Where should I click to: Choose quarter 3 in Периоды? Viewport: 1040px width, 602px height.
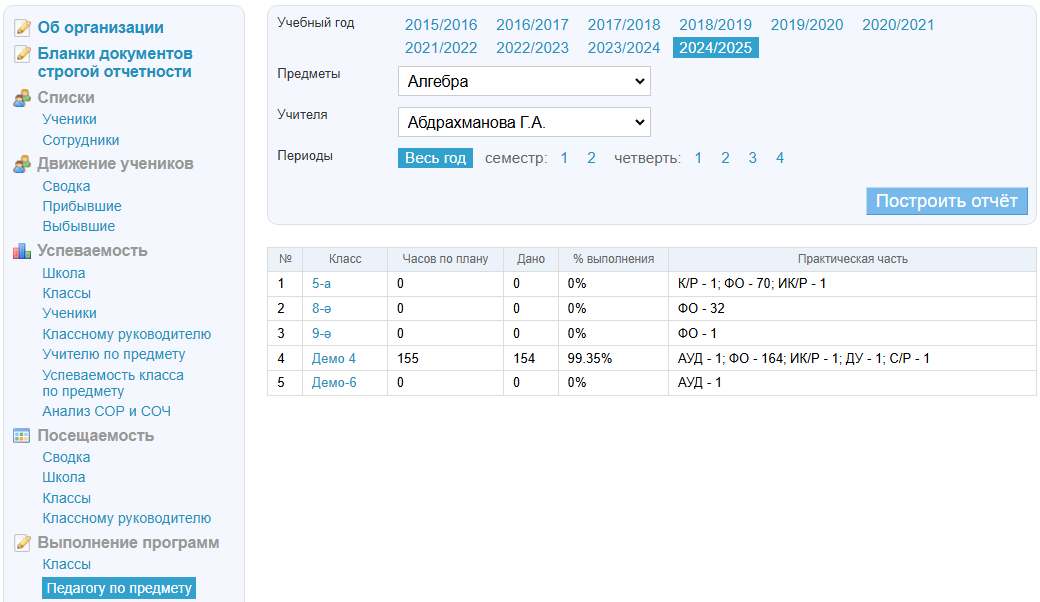(x=753, y=158)
